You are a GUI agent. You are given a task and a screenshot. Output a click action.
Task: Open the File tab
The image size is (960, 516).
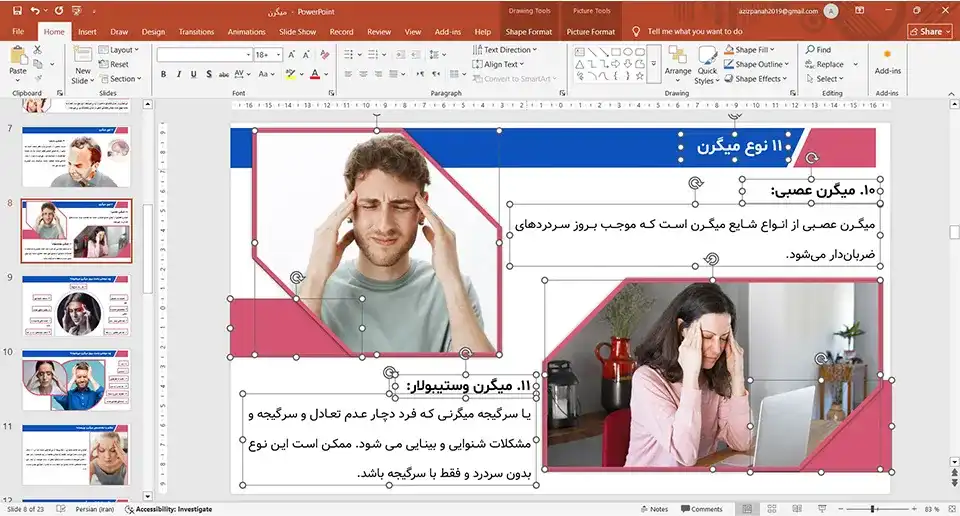18,31
